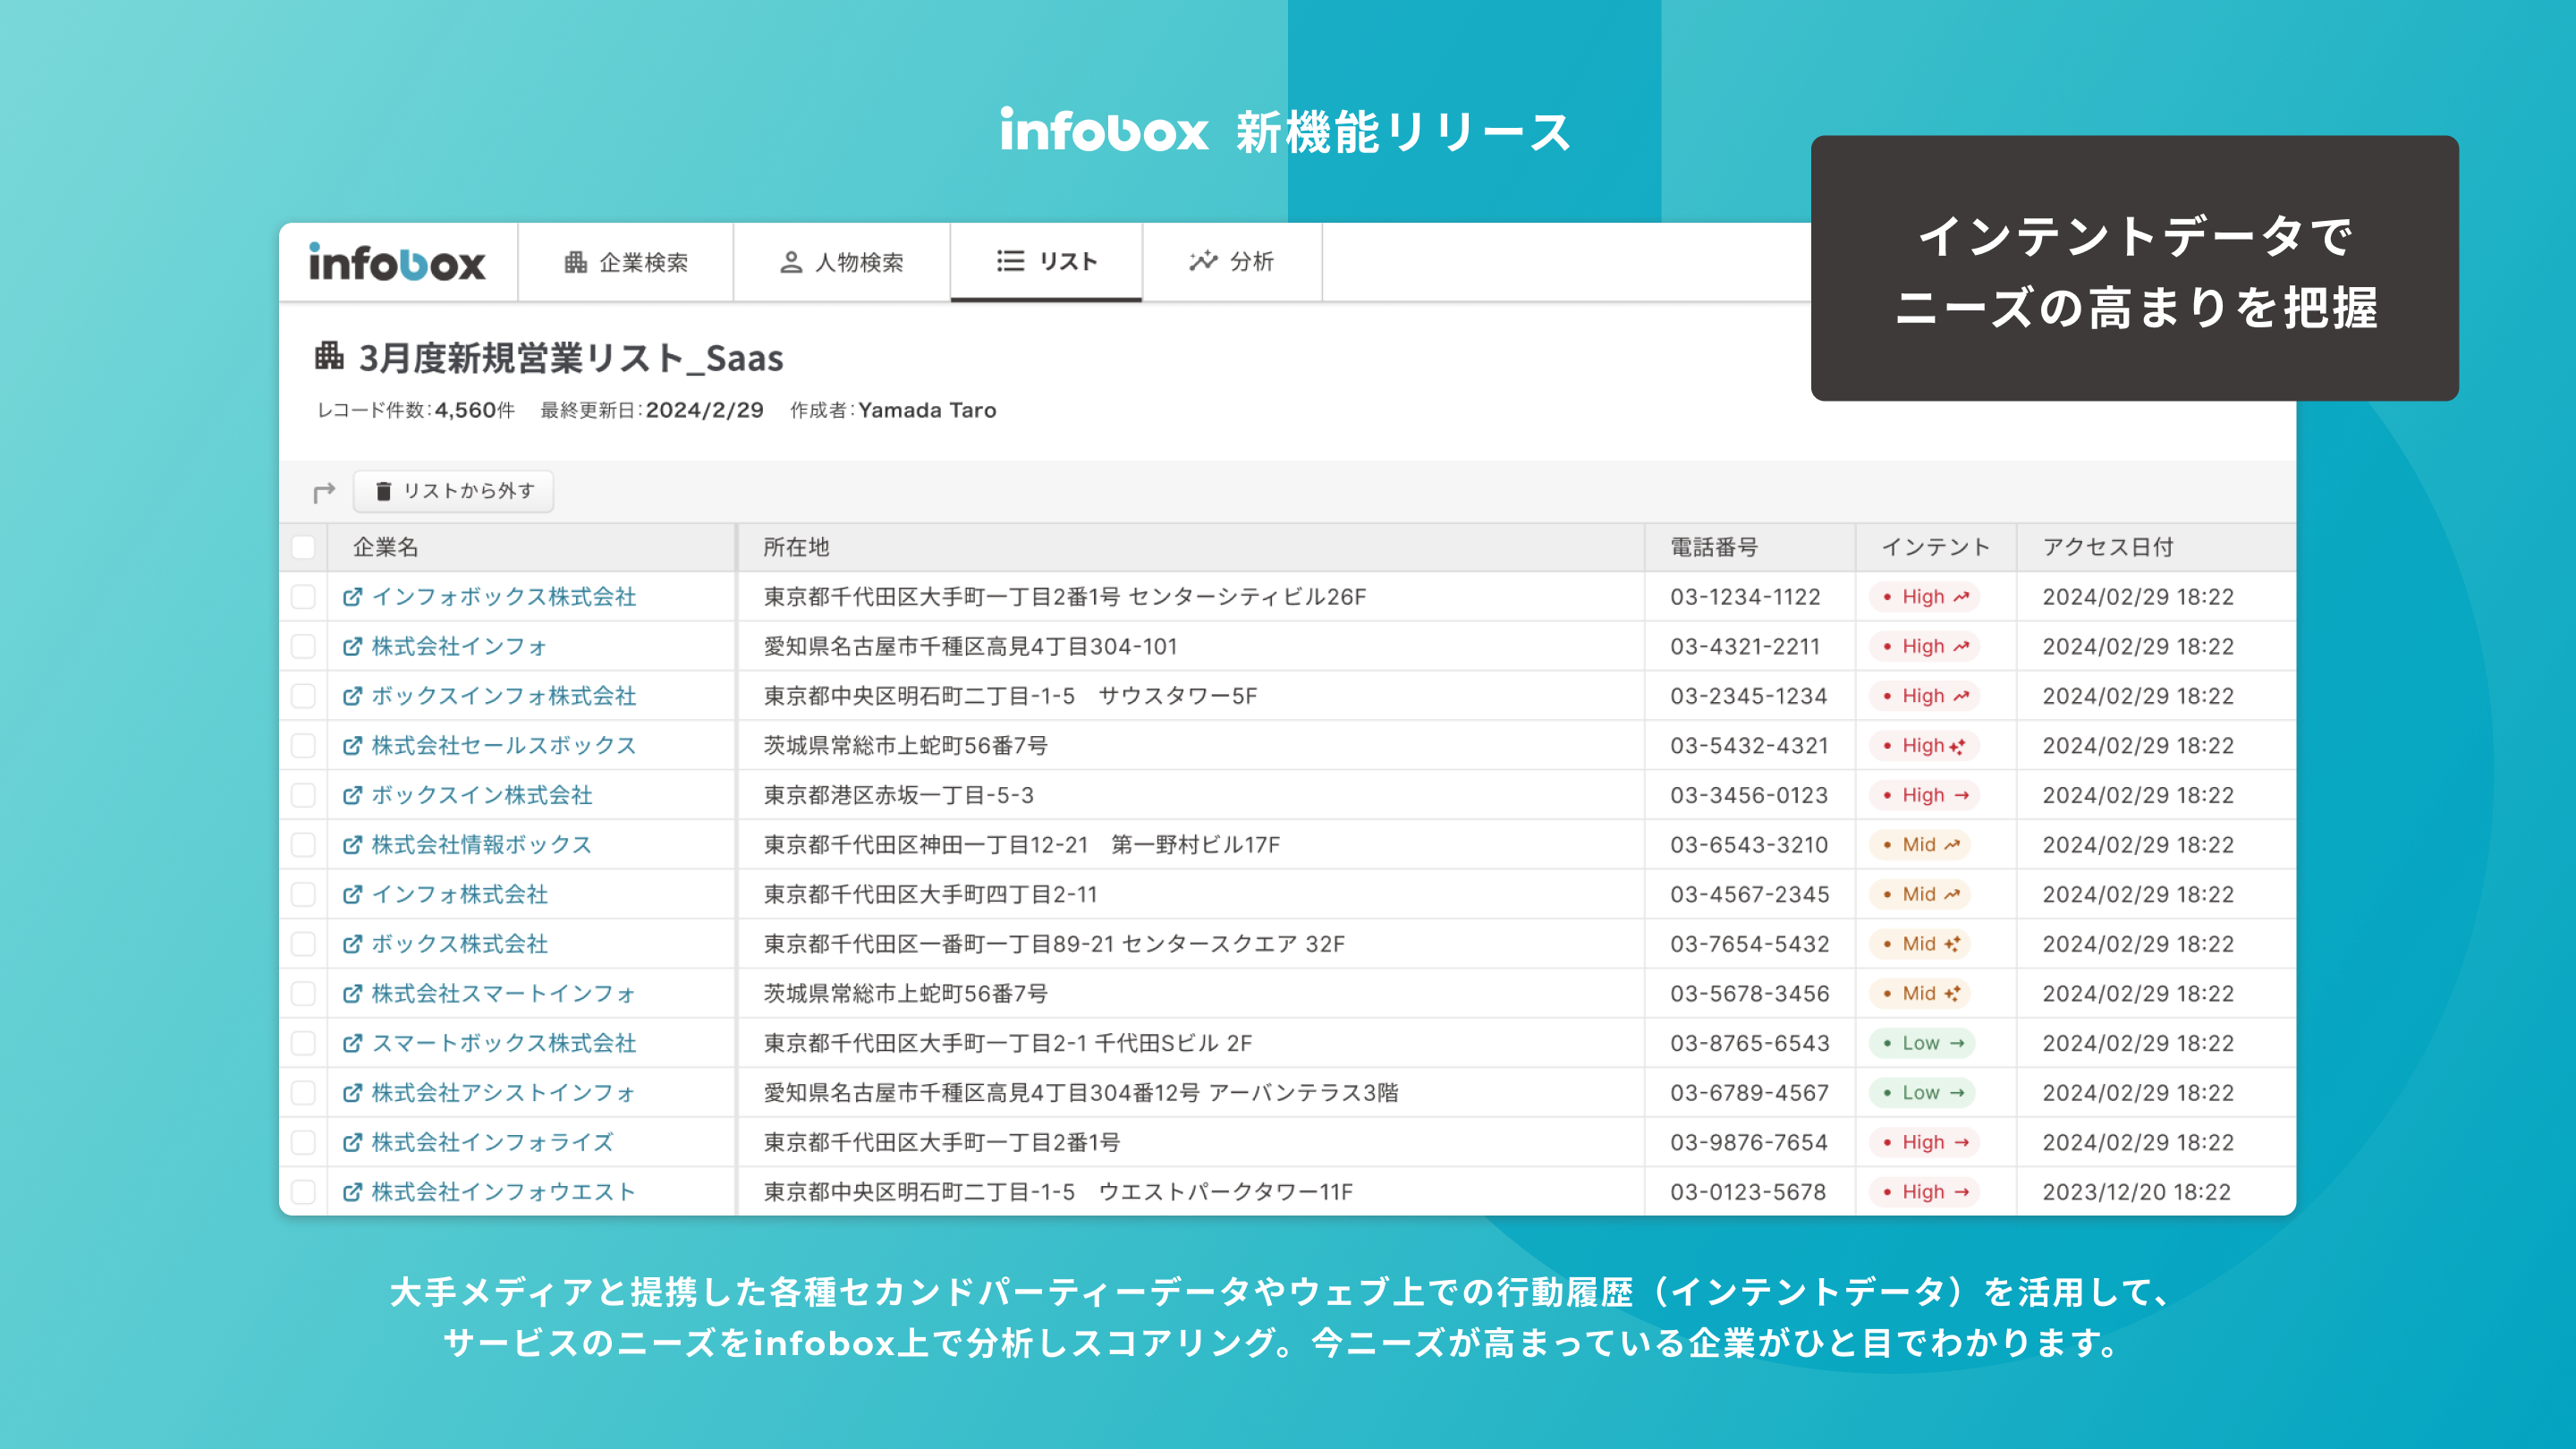Toggle the select-all checkbox in header
Image resolution: width=2576 pixels, height=1449 pixels.
pos(303,547)
